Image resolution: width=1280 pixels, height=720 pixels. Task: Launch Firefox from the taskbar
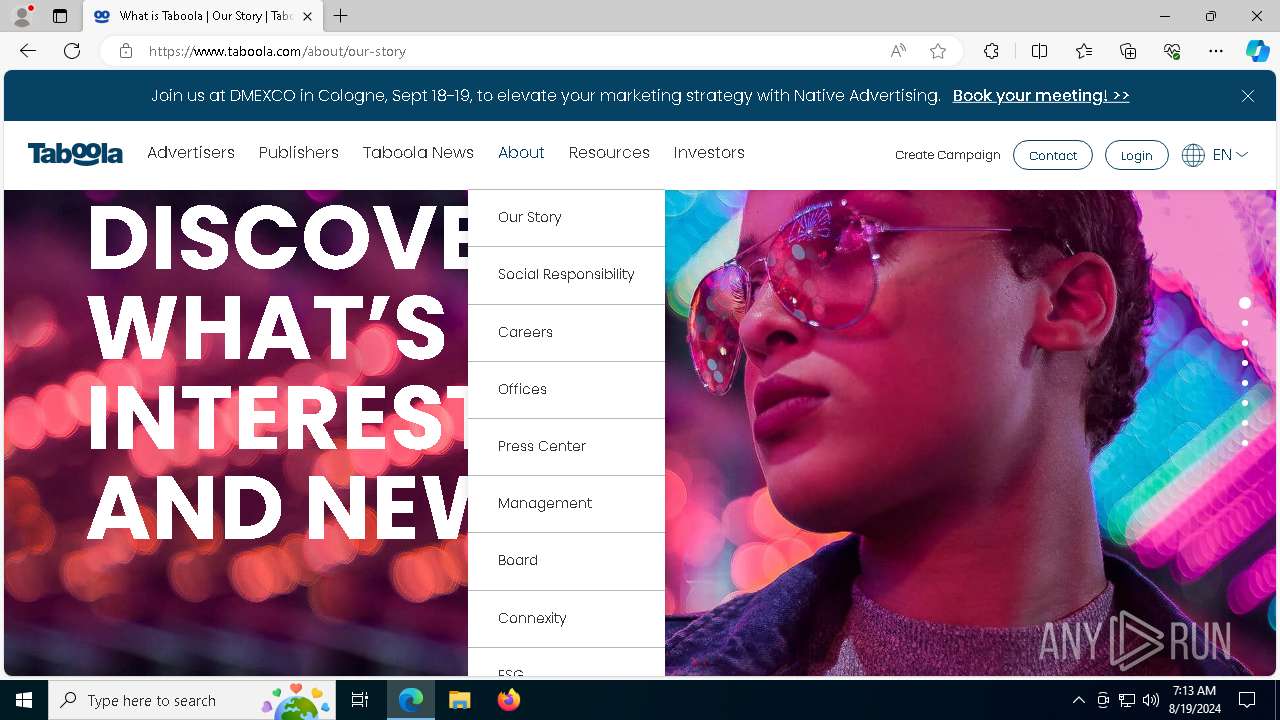(x=508, y=700)
